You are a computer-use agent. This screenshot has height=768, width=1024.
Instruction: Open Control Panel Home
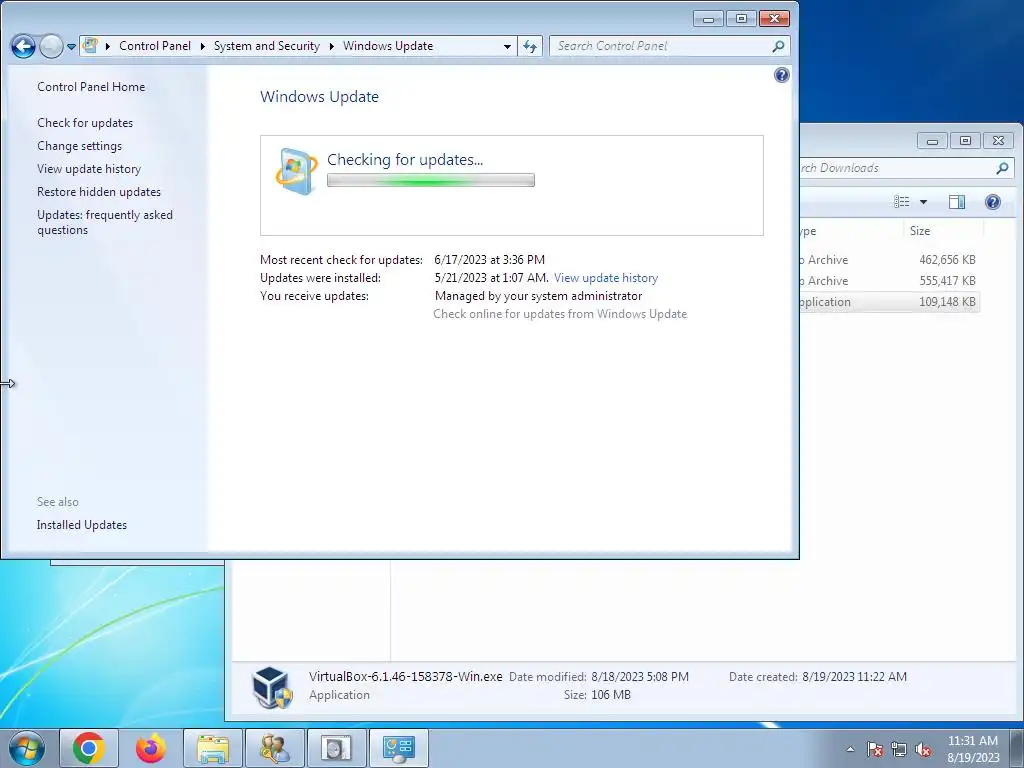click(91, 87)
